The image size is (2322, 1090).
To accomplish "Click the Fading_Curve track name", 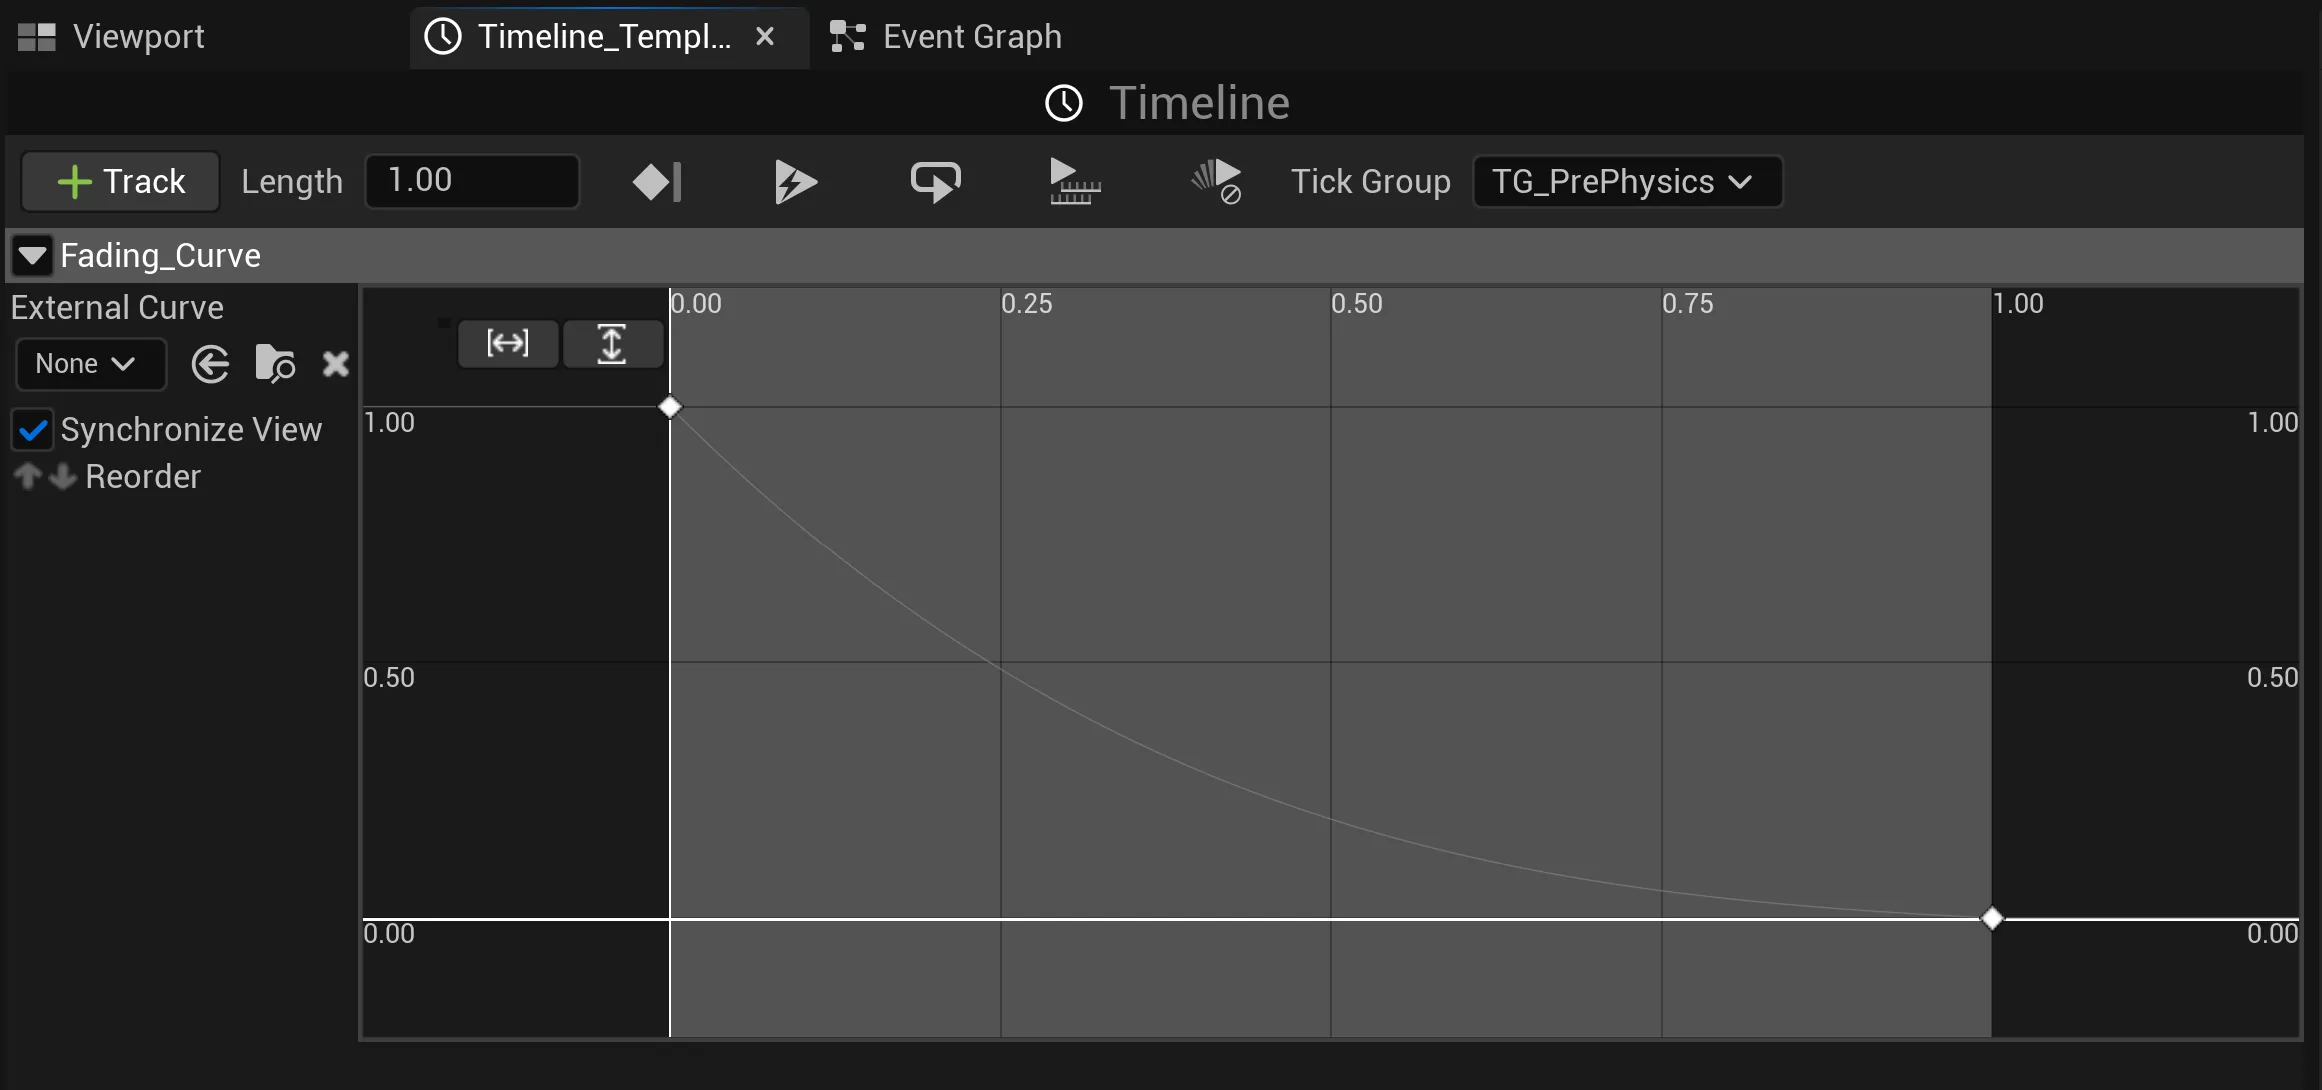I will (160, 256).
